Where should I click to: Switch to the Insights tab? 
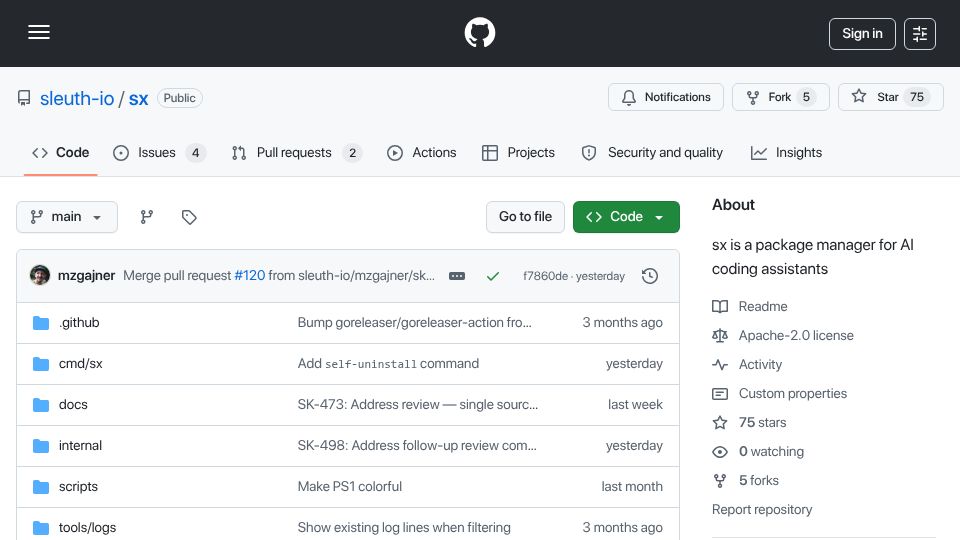point(786,152)
